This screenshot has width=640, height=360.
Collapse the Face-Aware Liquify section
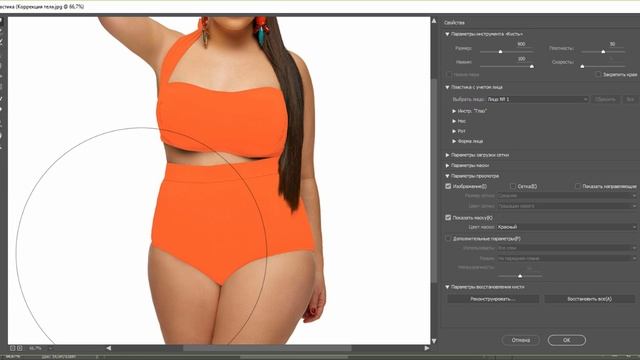pyautogui.click(x=447, y=87)
